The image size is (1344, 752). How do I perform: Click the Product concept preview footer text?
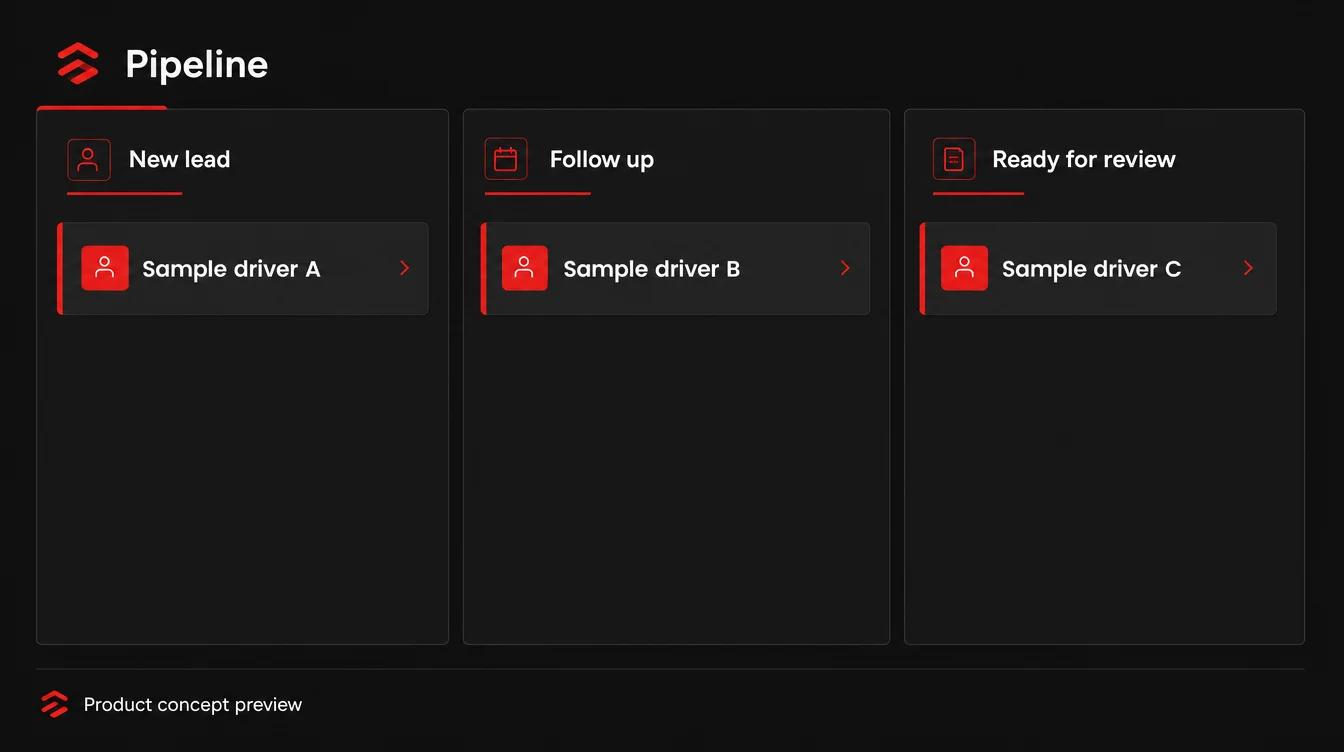pyautogui.click(x=193, y=705)
